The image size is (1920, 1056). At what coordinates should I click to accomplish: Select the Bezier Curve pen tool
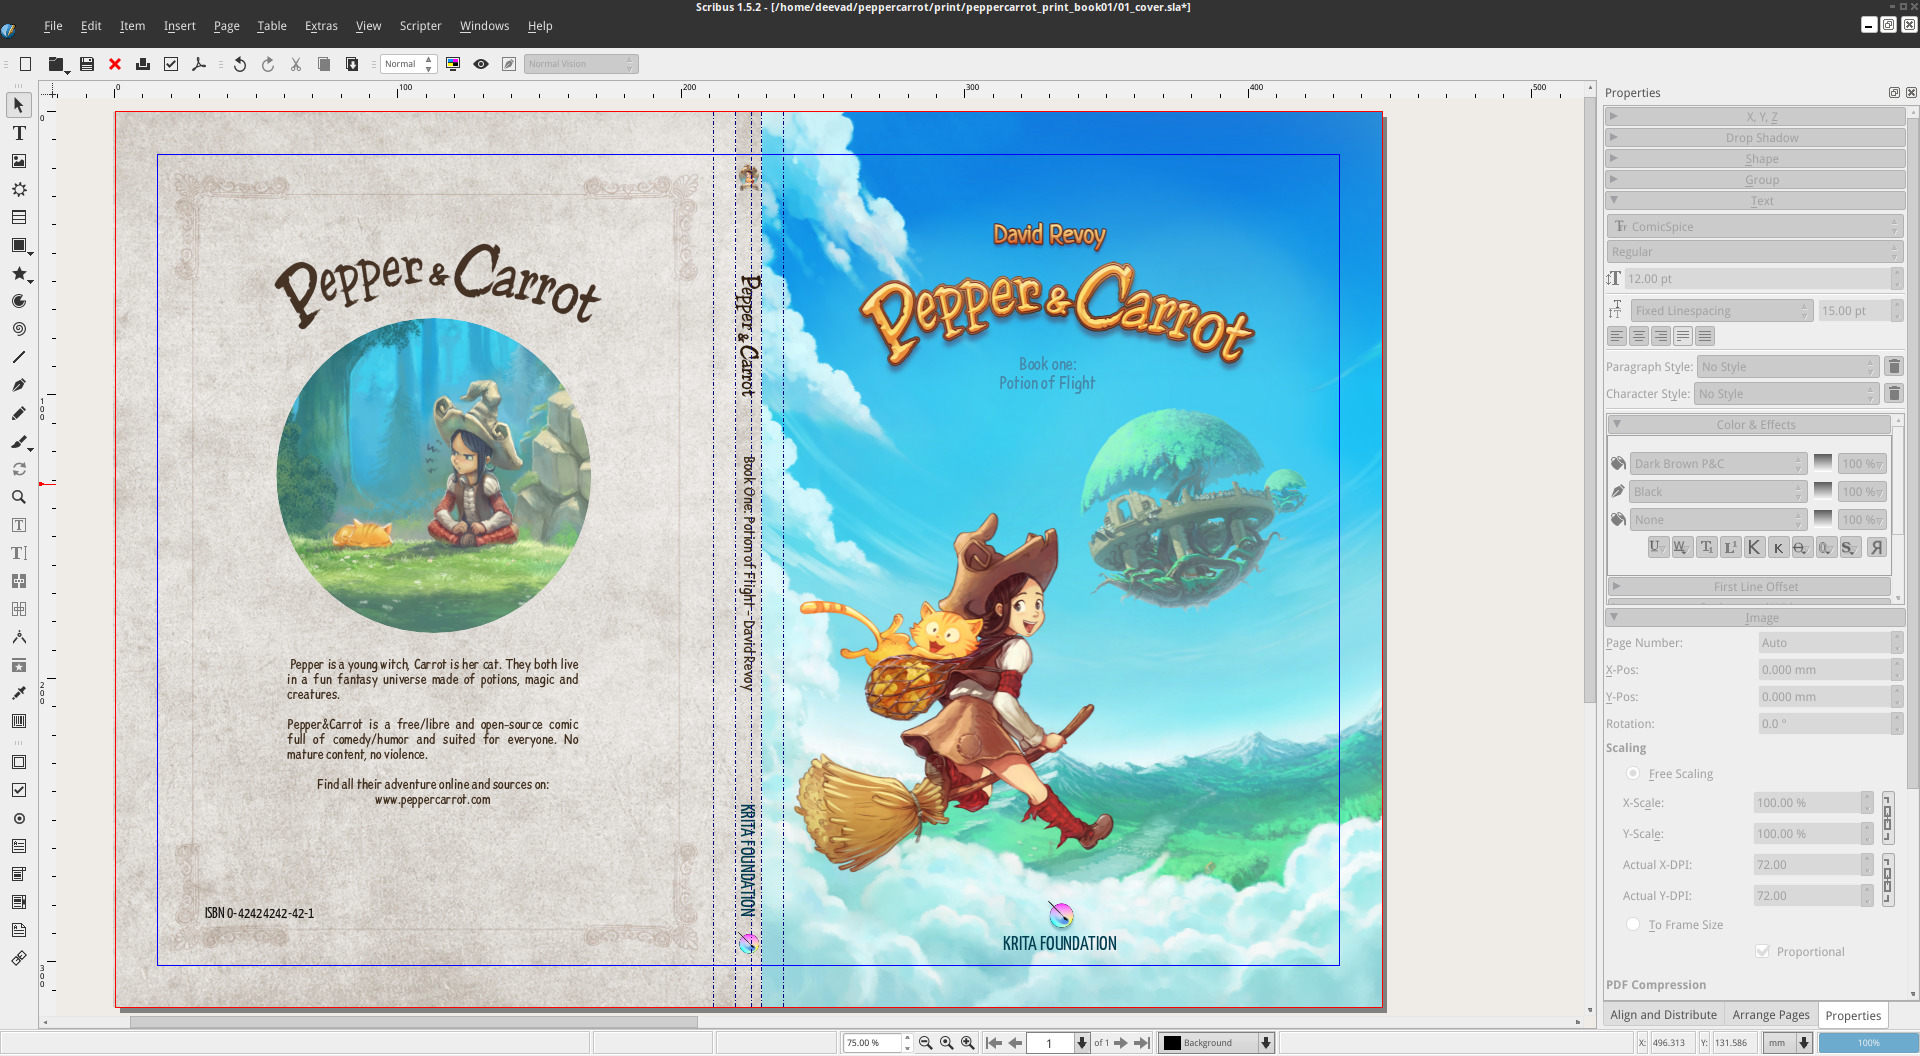click(x=19, y=385)
